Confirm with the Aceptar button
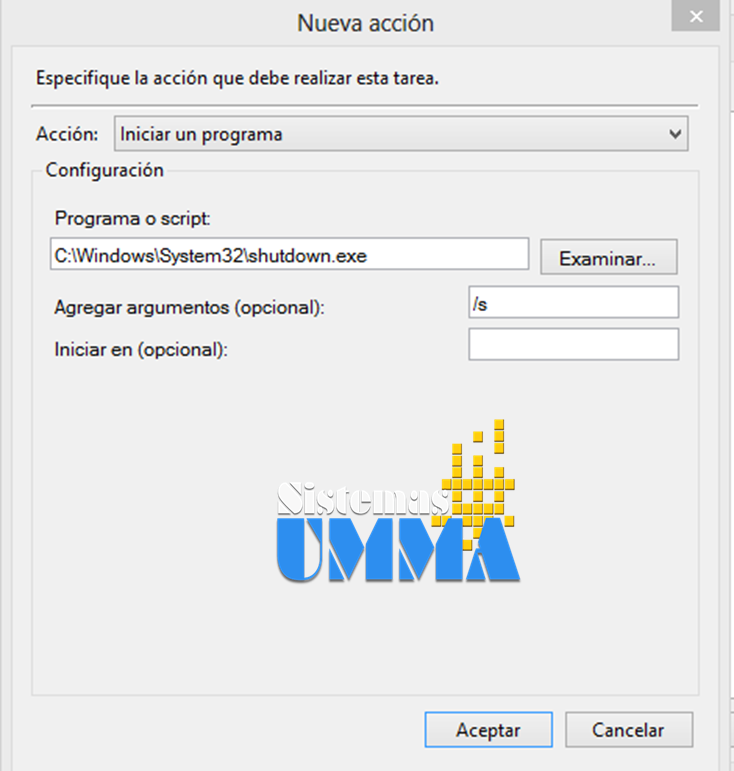This screenshot has height=771, width=734. click(487, 730)
